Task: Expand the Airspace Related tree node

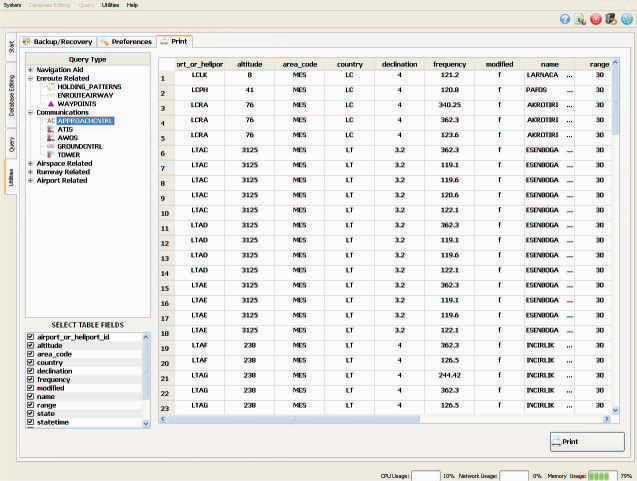Action: tap(30, 163)
